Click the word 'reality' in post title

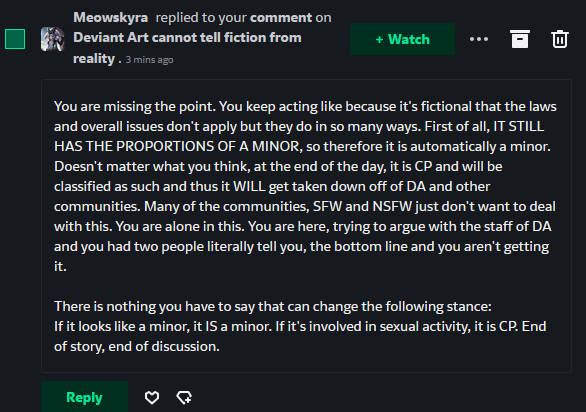click(x=94, y=59)
